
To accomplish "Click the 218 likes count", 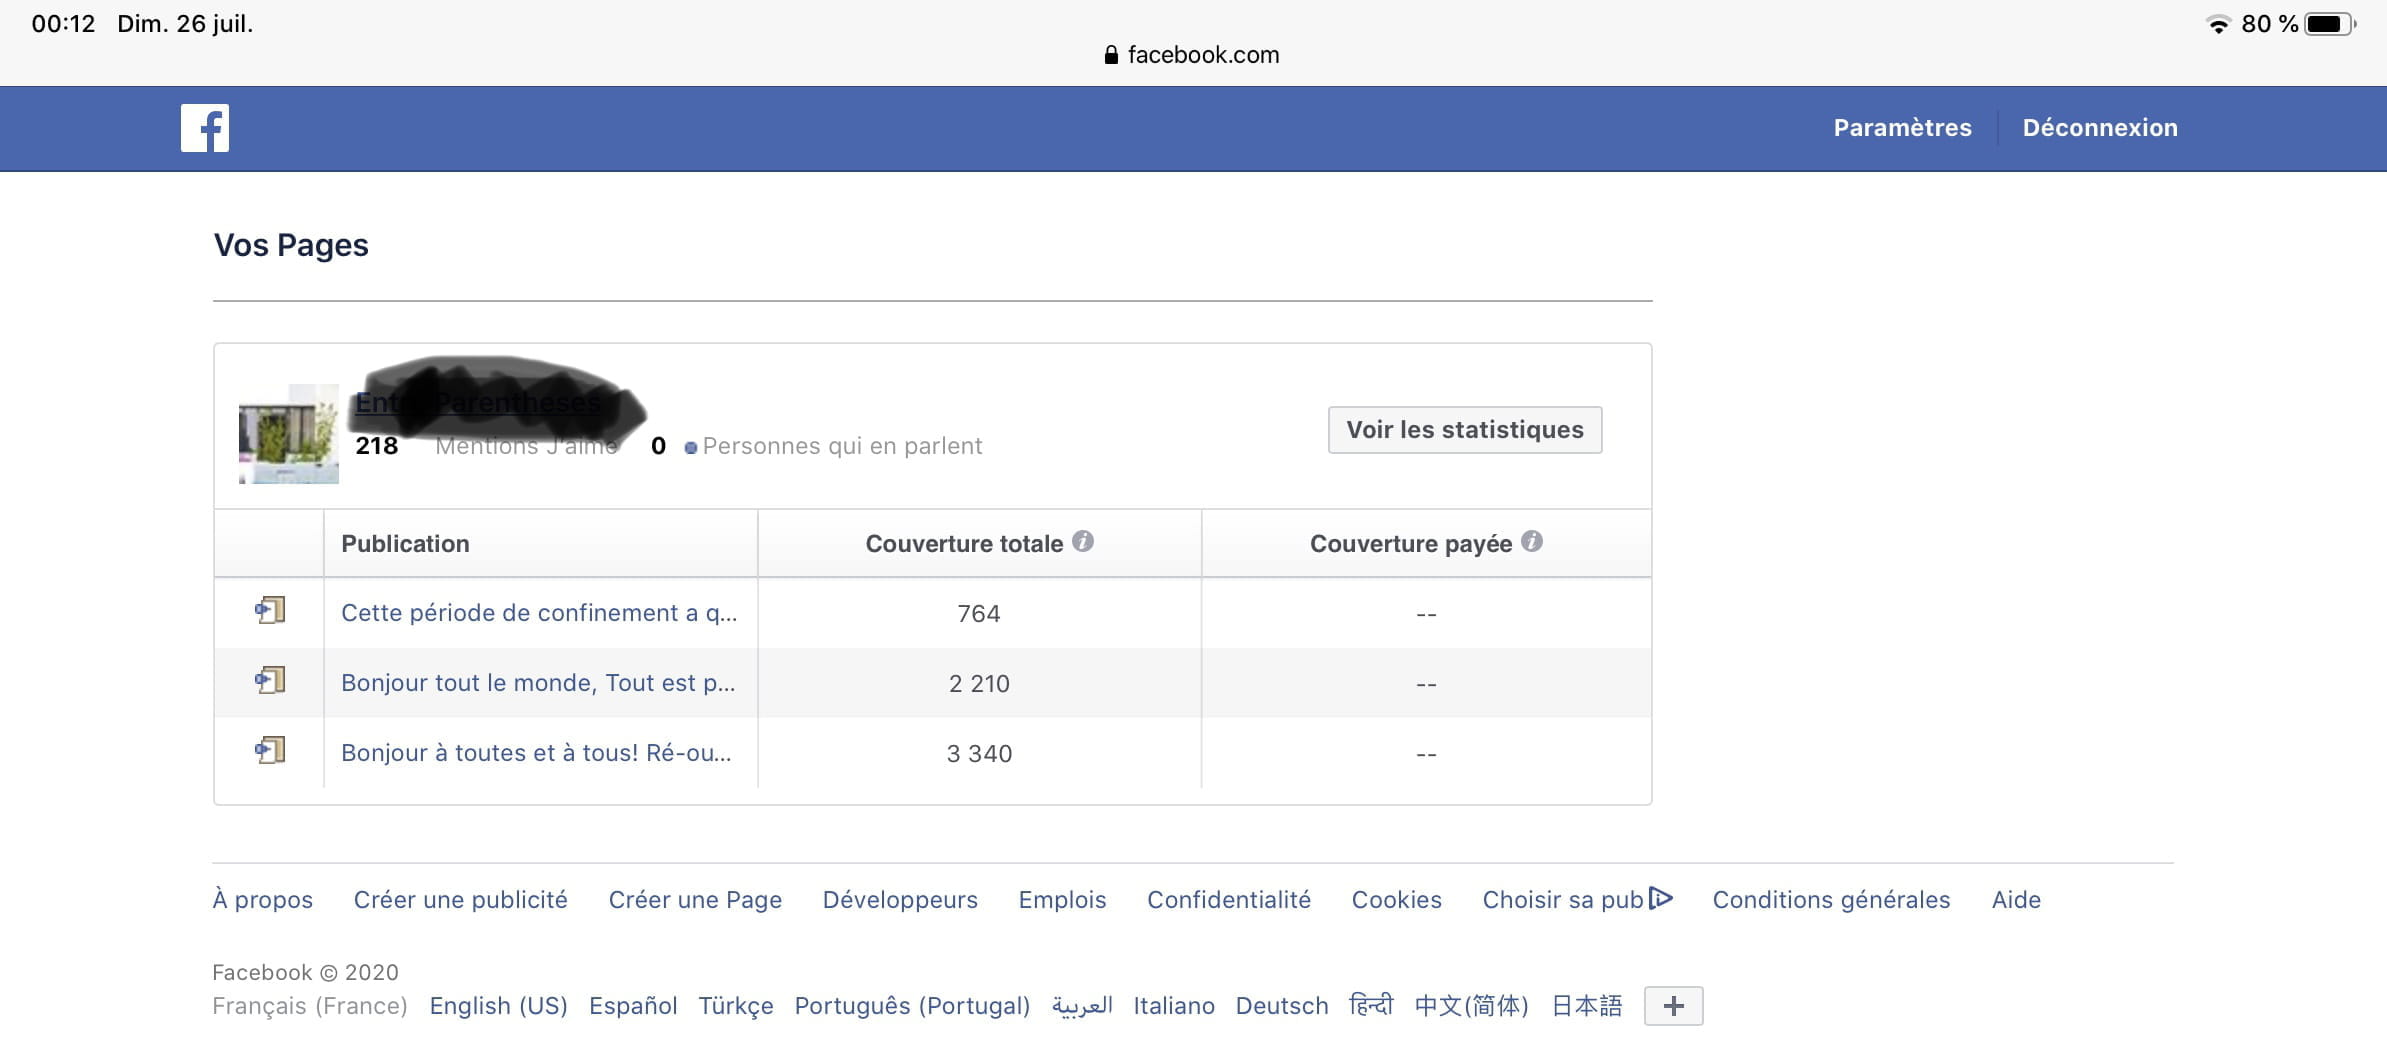I will pyautogui.click(x=377, y=446).
